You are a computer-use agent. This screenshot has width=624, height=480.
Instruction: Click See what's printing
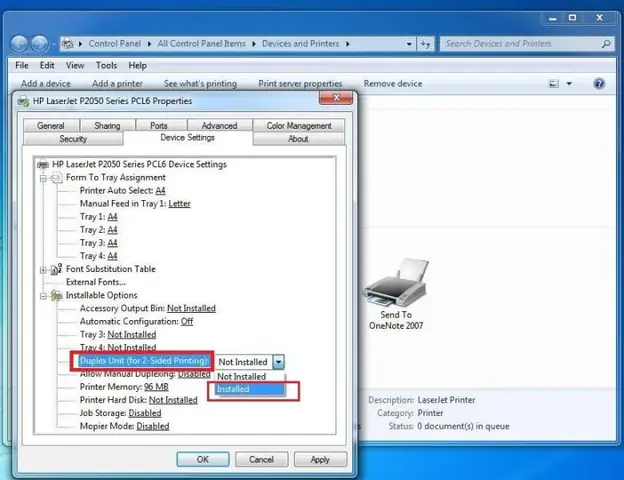pyautogui.click(x=200, y=84)
